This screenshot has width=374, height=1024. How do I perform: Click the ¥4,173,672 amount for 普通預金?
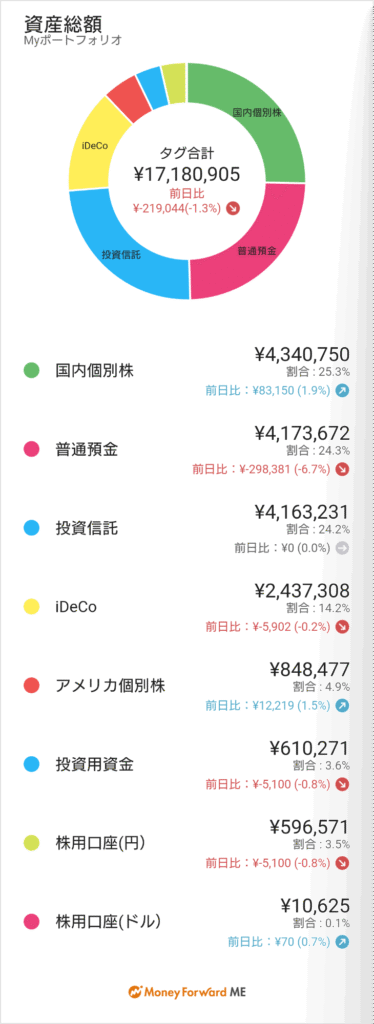[x=302, y=433]
